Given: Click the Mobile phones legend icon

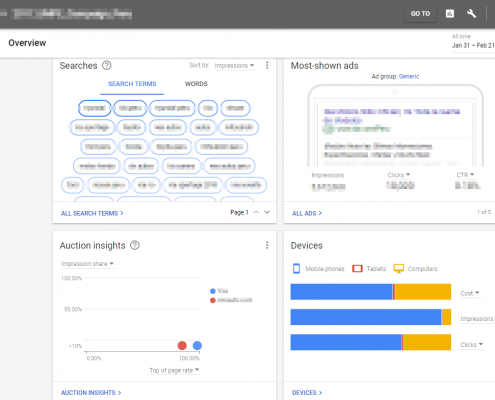Looking at the screenshot, I should (x=296, y=268).
